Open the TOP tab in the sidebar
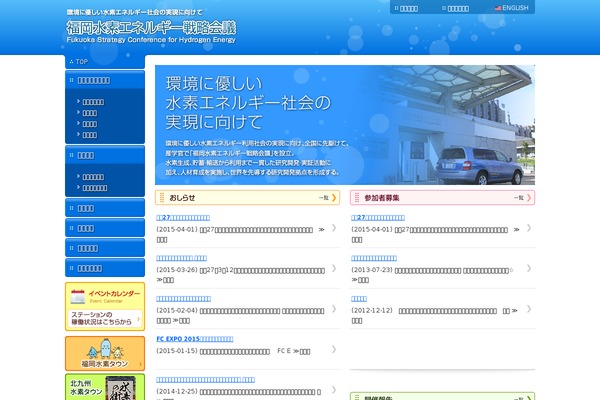This screenshot has height=400, width=600. 105,62
